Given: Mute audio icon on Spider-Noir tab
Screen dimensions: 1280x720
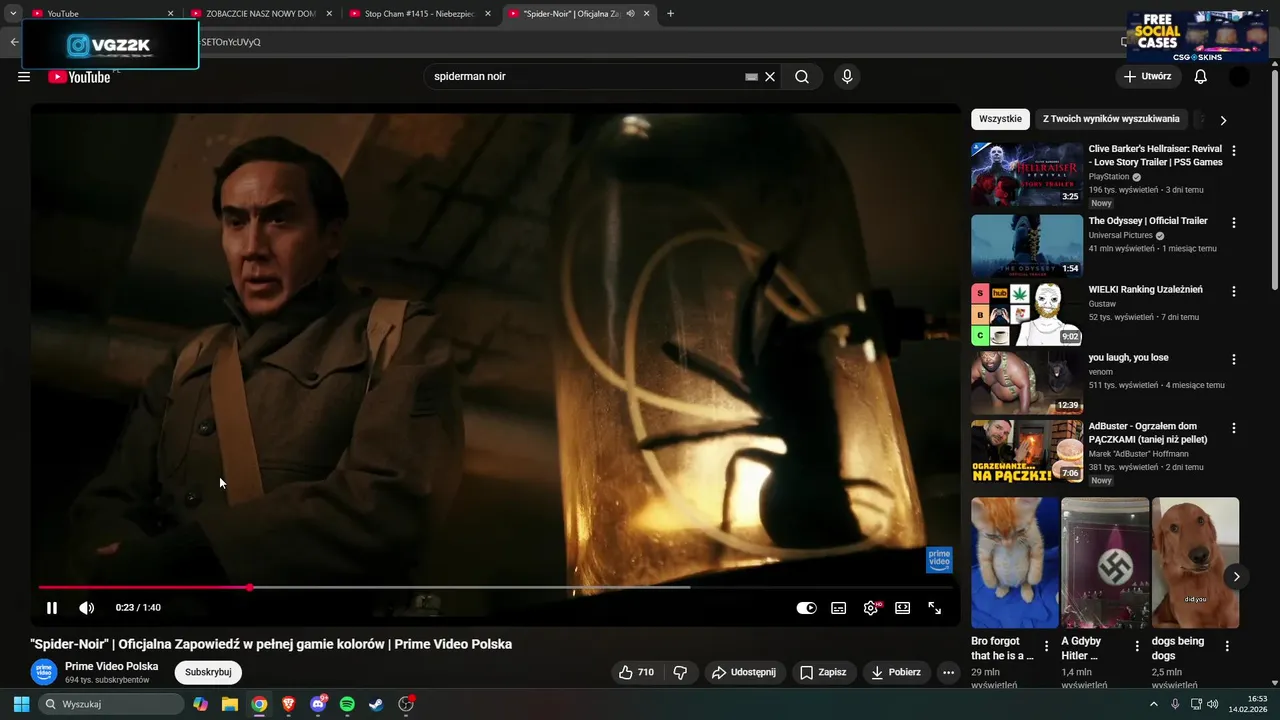Looking at the screenshot, I should point(630,14).
